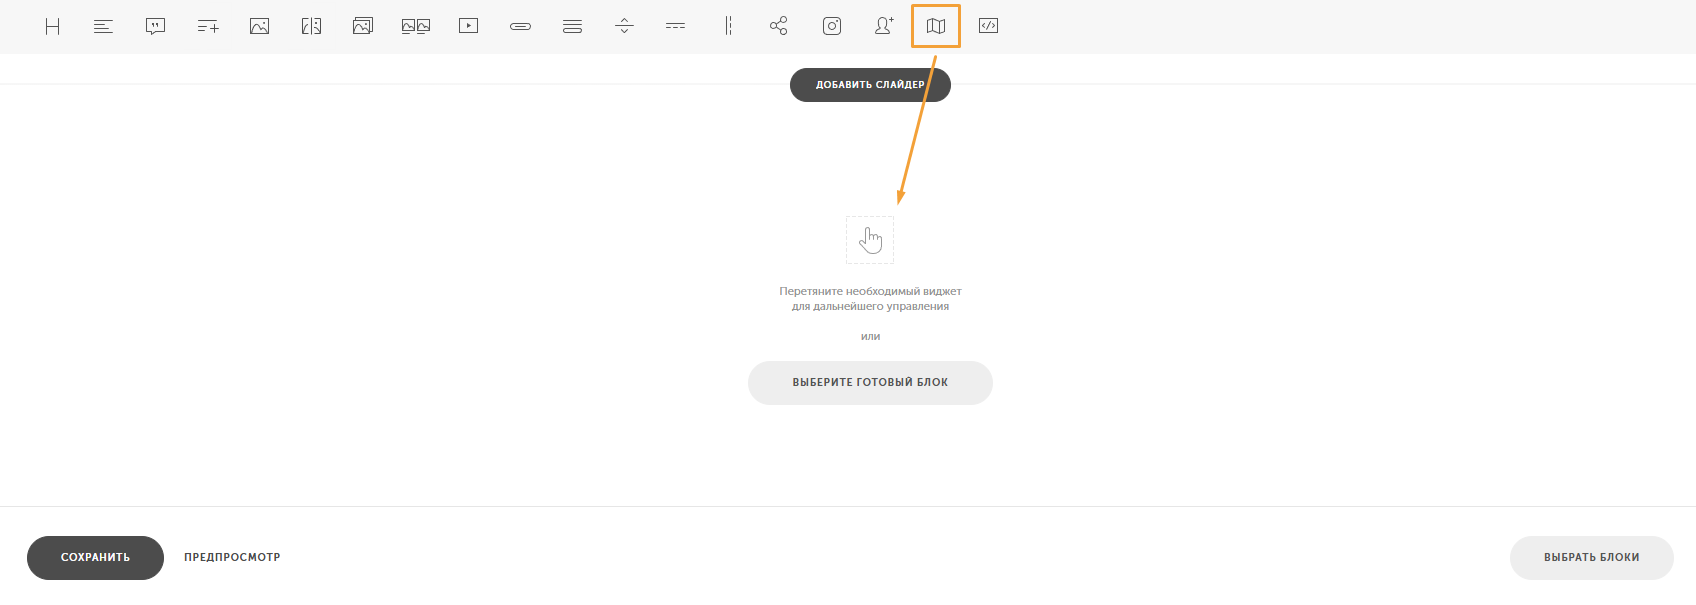Select the Instagram widget
The width and height of the screenshot is (1696, 605).
[832, 26]
